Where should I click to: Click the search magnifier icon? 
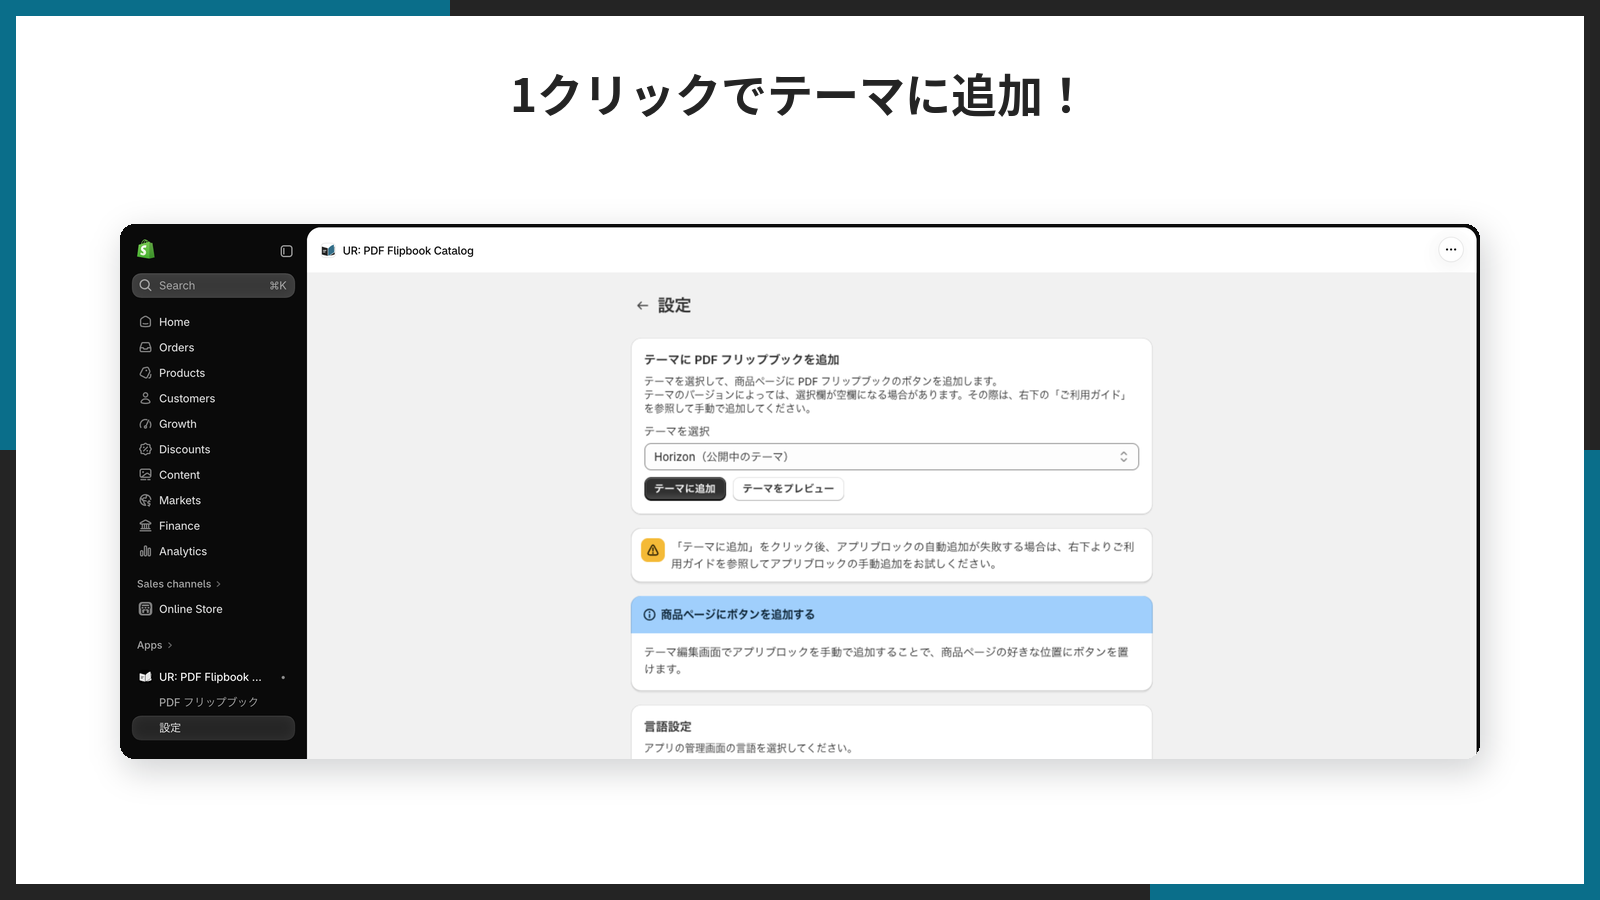coord(146,285)
